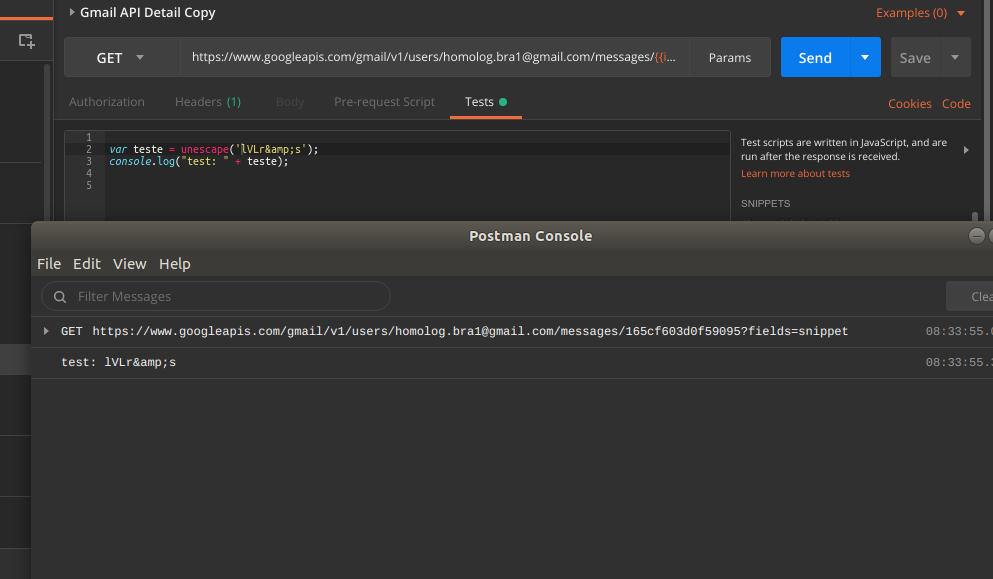Switch to the Headers (1) tab

[207, 101]
